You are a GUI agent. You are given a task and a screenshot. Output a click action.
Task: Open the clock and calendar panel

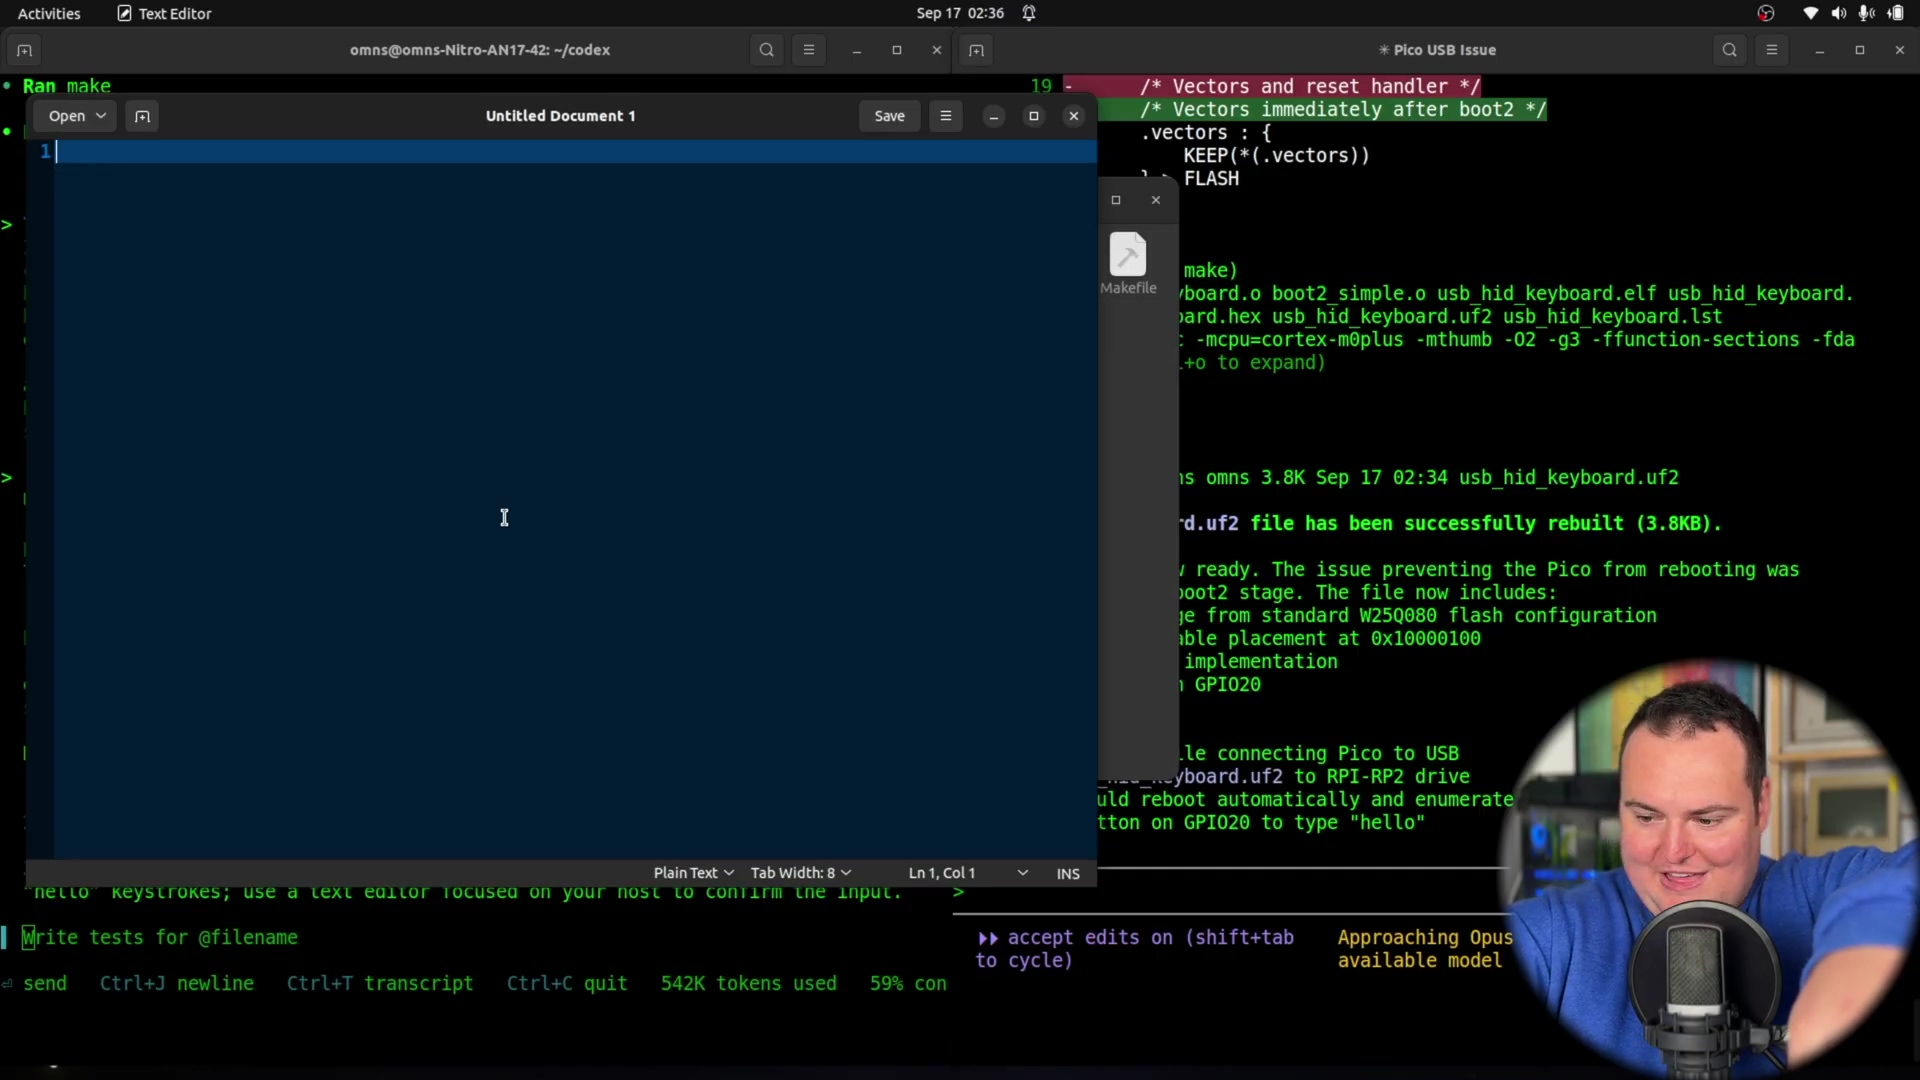tap(960, 13)
